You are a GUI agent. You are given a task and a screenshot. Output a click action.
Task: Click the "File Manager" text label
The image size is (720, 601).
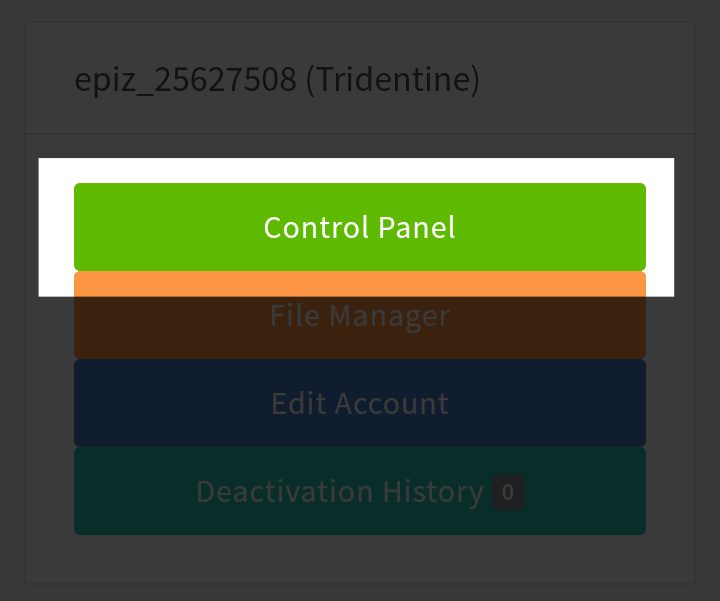pos(360,316)
